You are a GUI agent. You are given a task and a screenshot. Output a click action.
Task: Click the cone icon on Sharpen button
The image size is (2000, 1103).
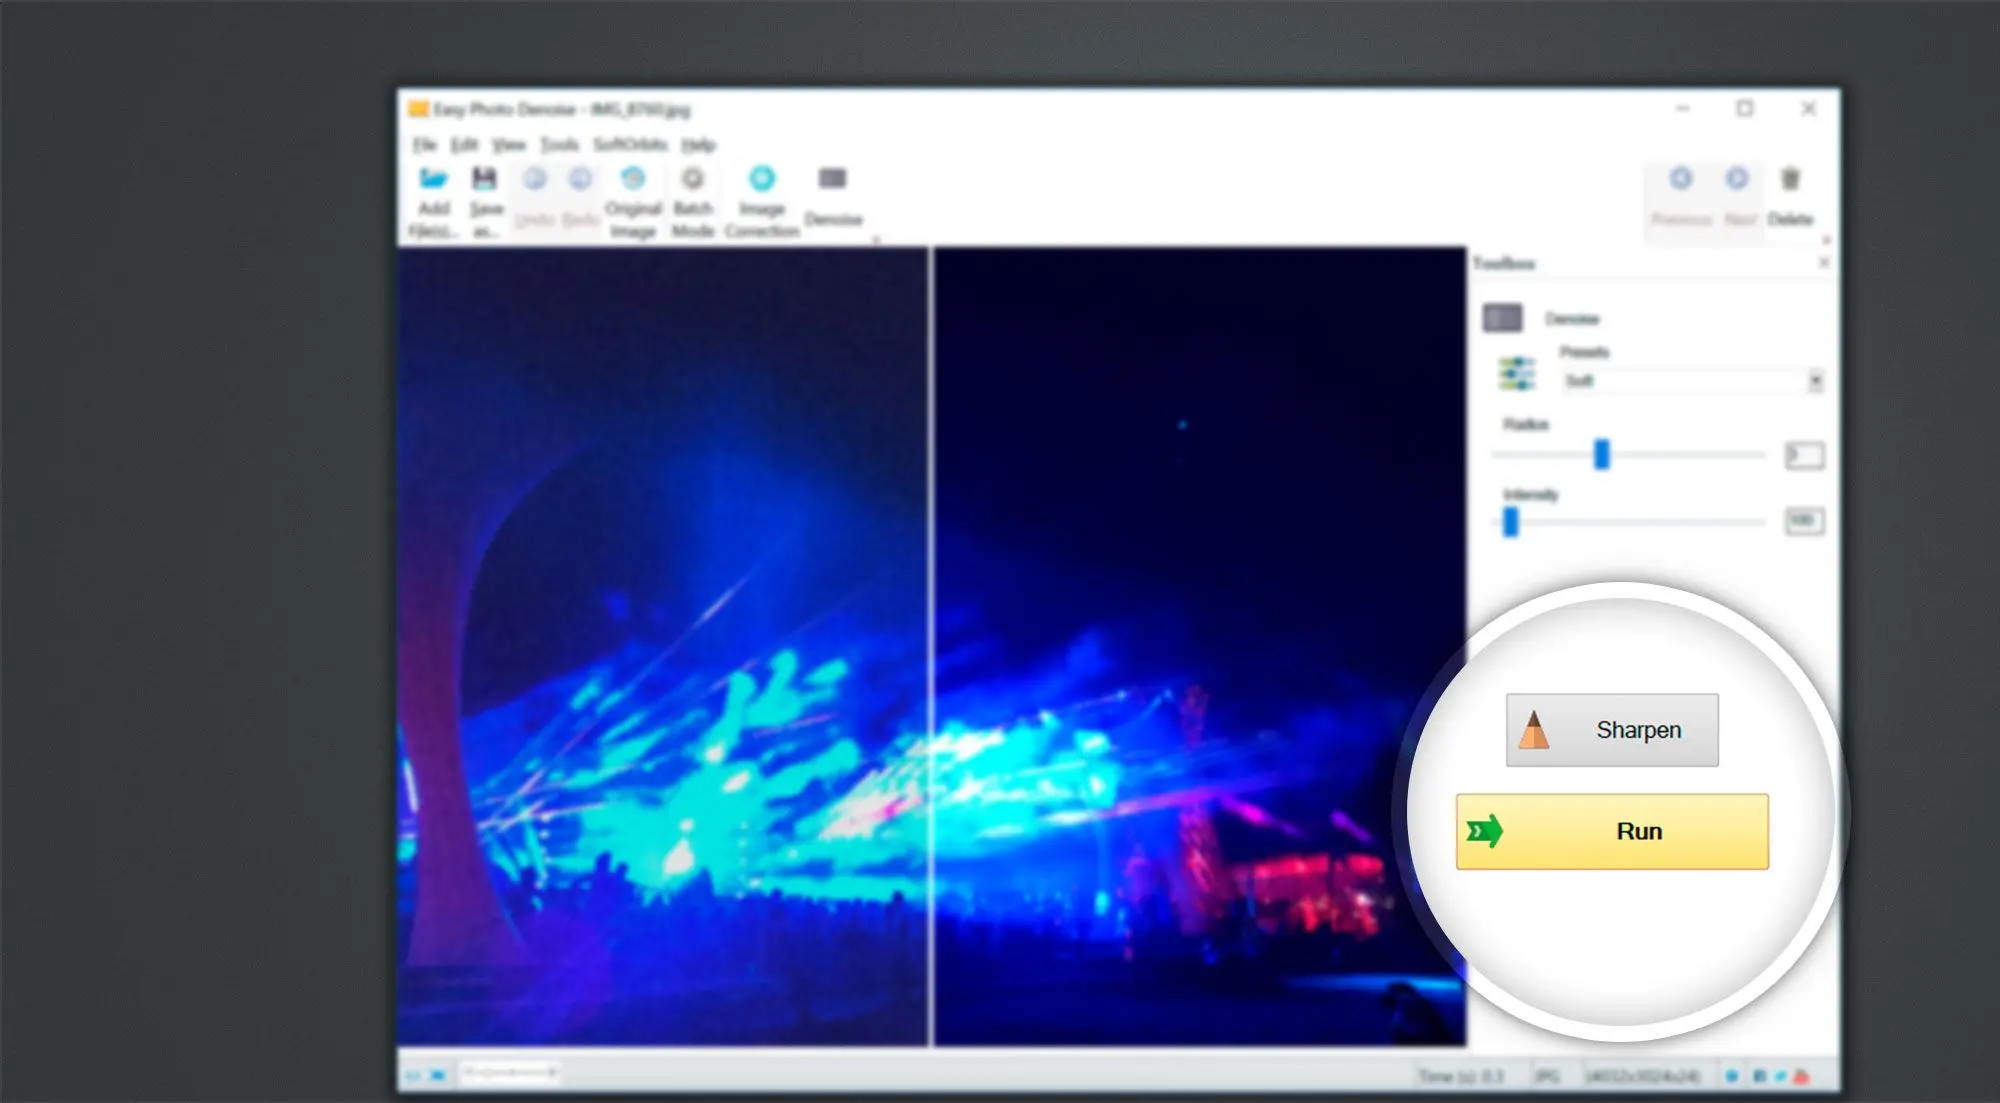(x=1534, y=730)
